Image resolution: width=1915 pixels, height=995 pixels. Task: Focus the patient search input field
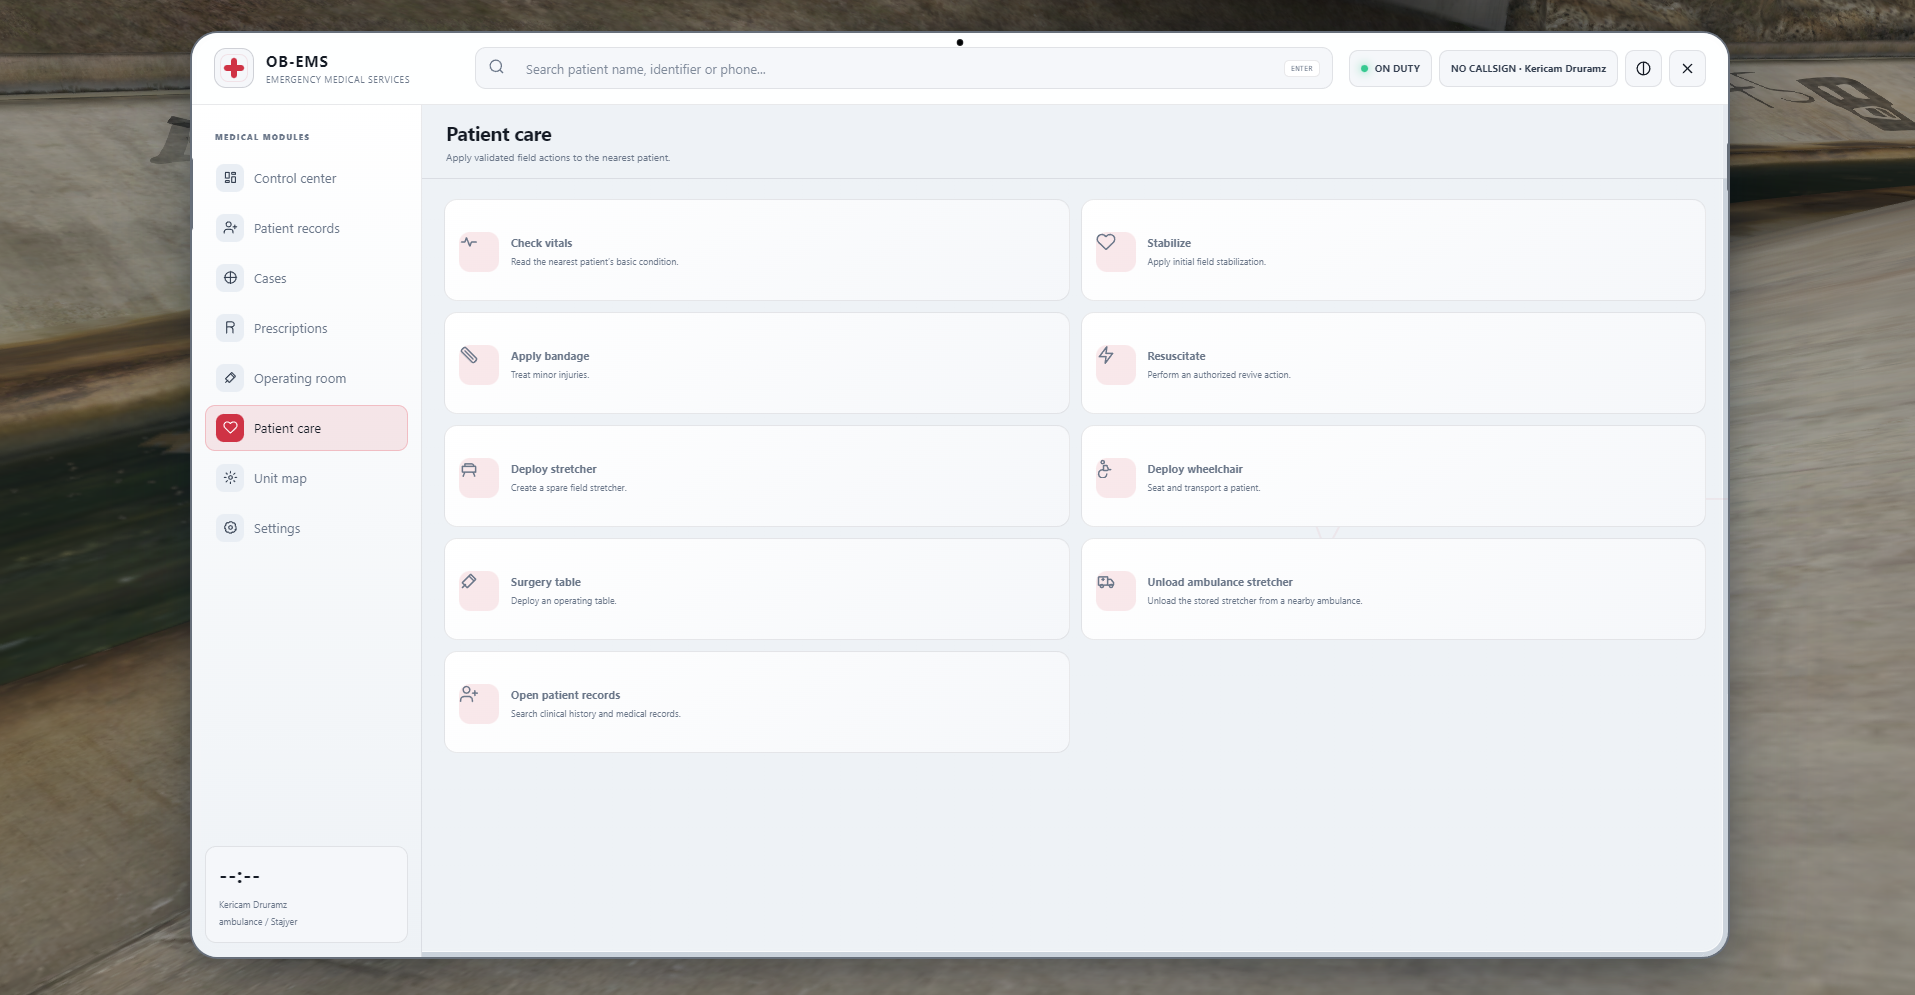tap(904, 69)
